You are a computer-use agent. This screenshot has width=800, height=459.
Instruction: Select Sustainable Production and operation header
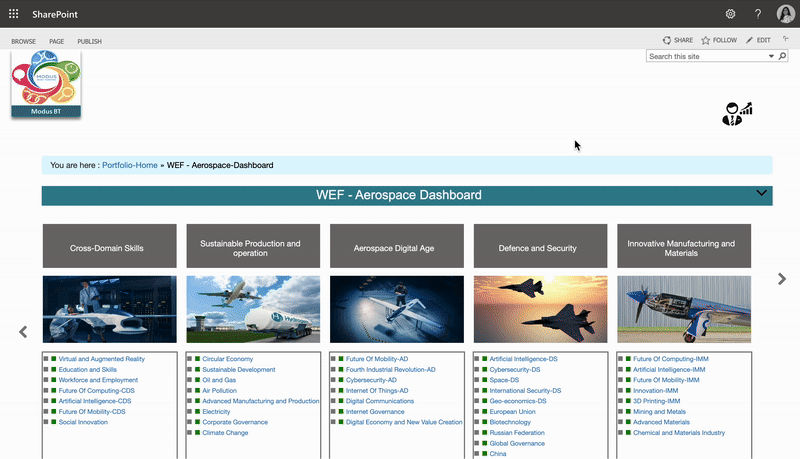(x=253, y=246)
